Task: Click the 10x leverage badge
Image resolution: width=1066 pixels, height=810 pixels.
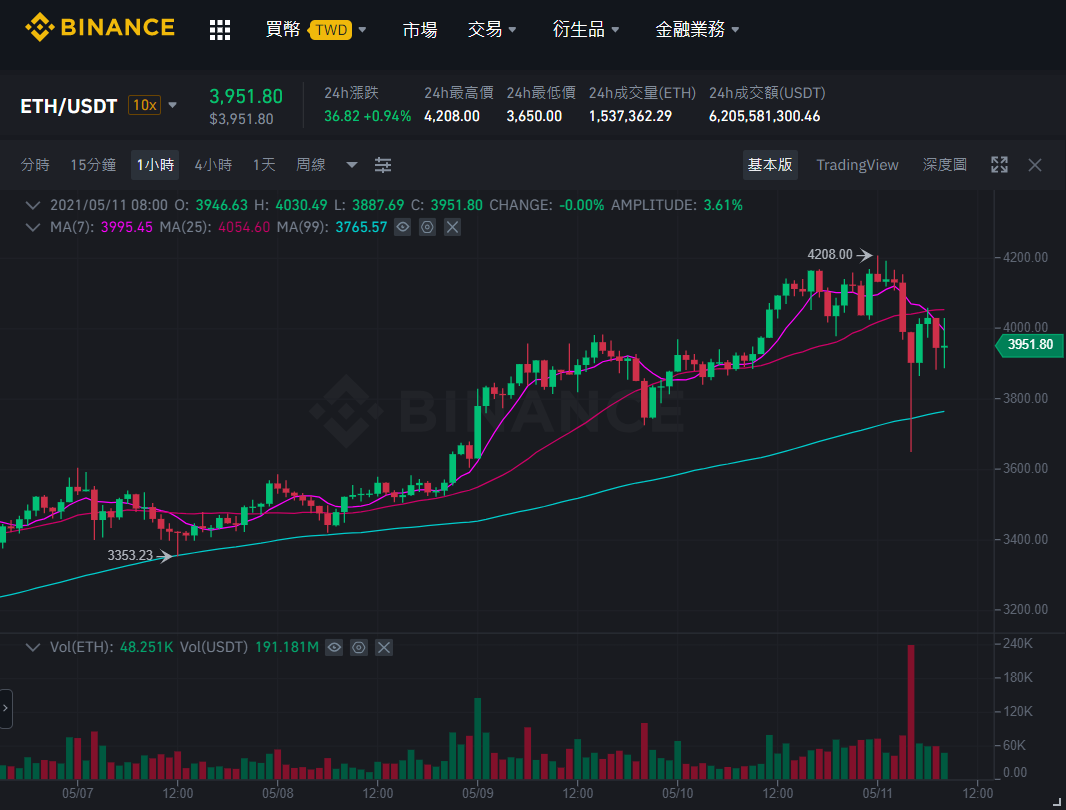Action: (144, 105)
